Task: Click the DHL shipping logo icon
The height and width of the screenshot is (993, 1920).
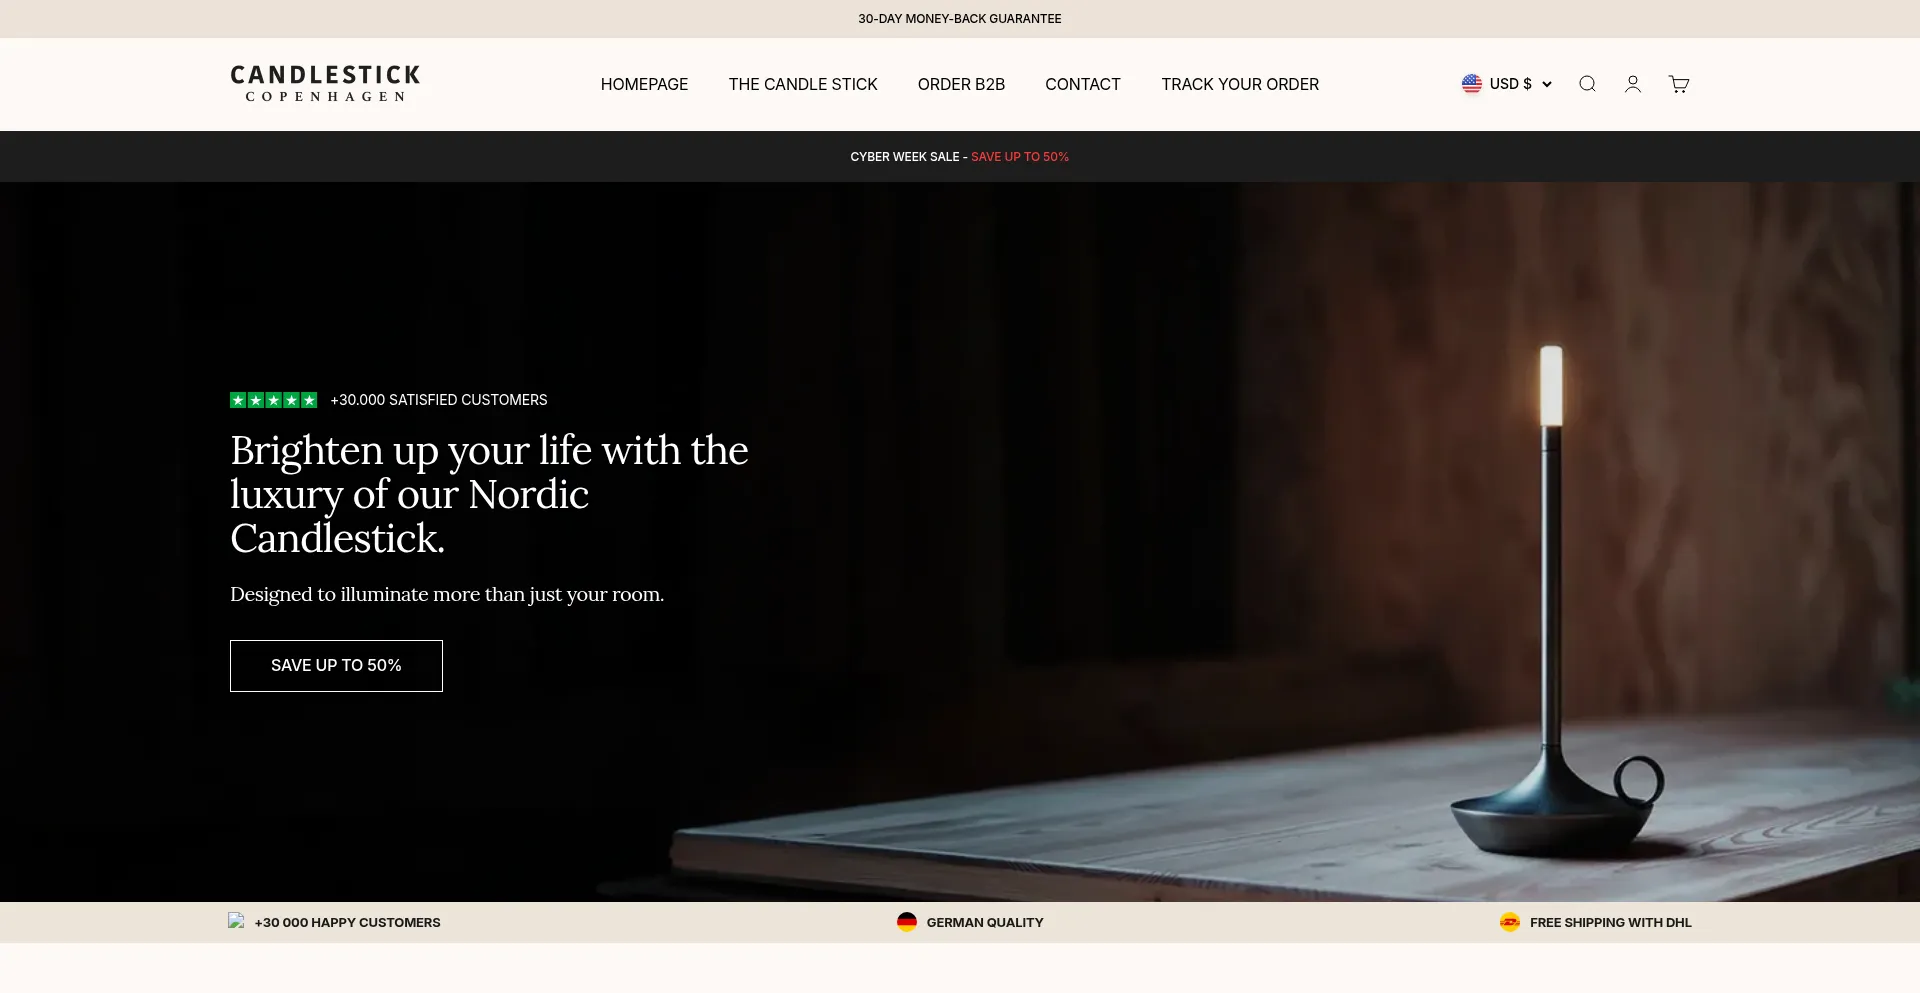Action: pyautogui.click(x=1510, y=922)
